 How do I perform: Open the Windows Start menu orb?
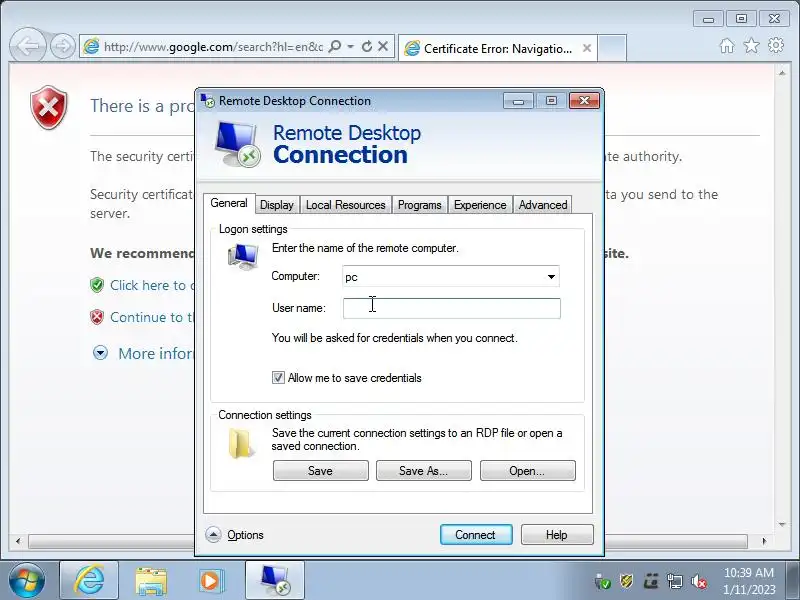[x=27, y=581]
